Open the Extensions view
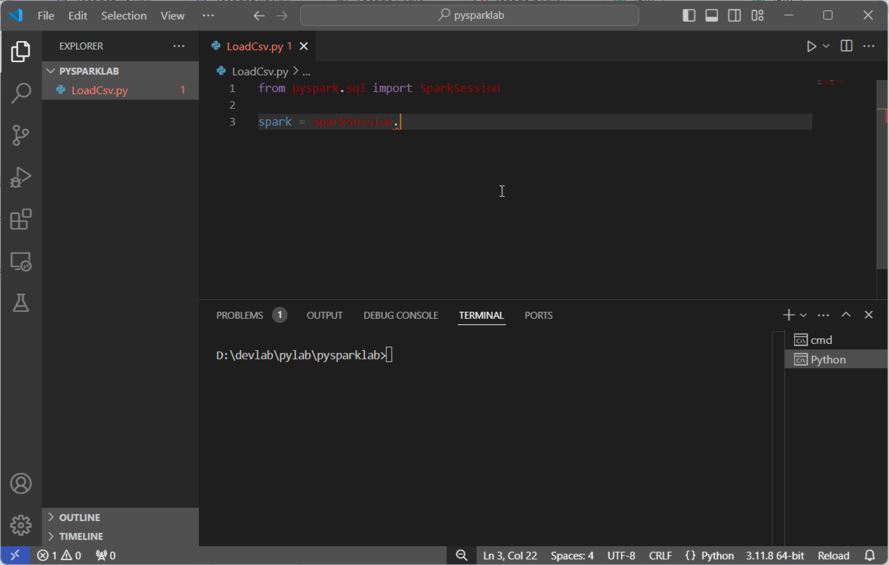This screenshot has height=565, width=889. [20, 219]
